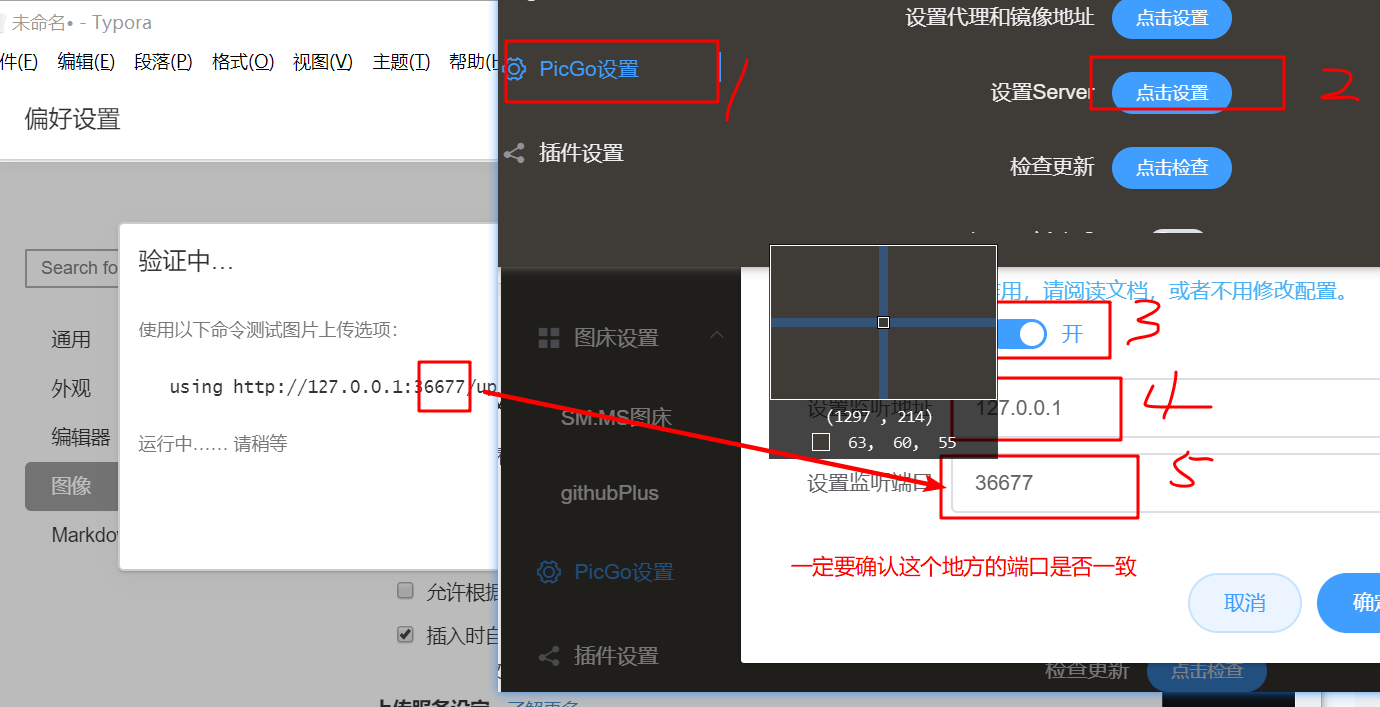
Task: Open the 帮助 menu in Typora
Action: click(473, 62)
